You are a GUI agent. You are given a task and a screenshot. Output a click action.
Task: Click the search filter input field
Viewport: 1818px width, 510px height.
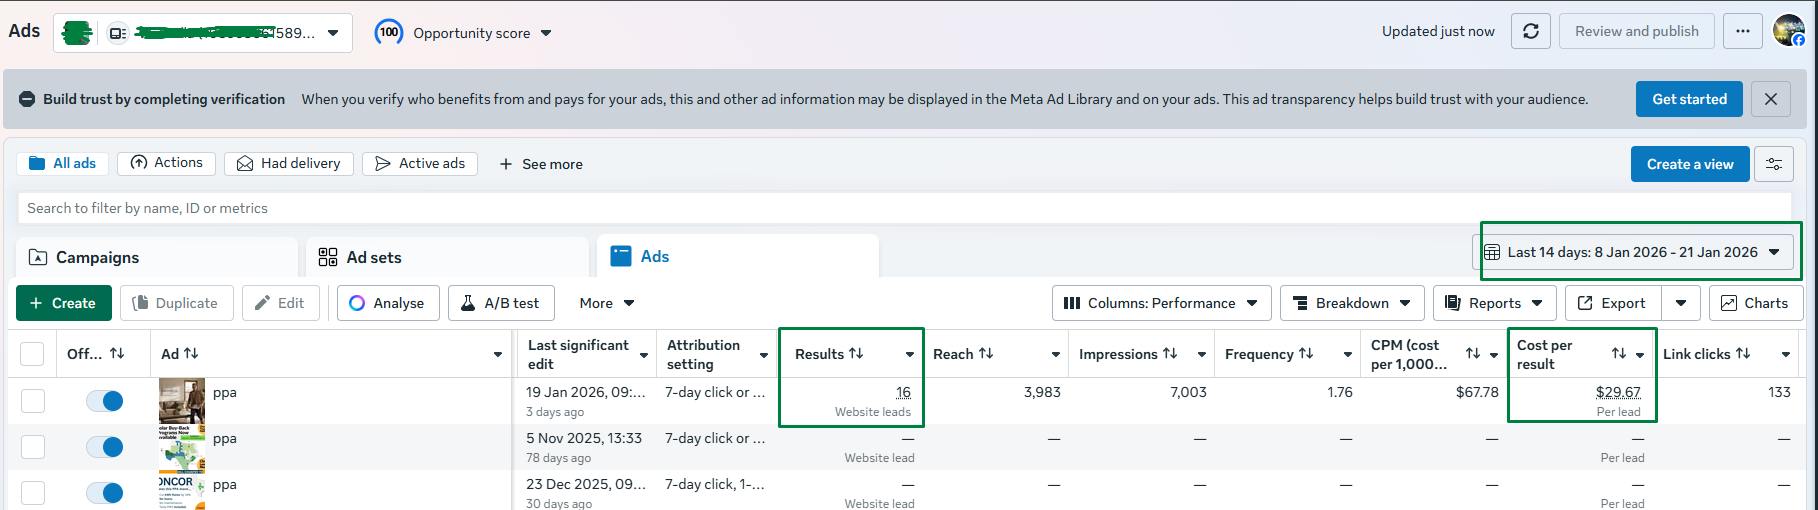click(904, 208)
